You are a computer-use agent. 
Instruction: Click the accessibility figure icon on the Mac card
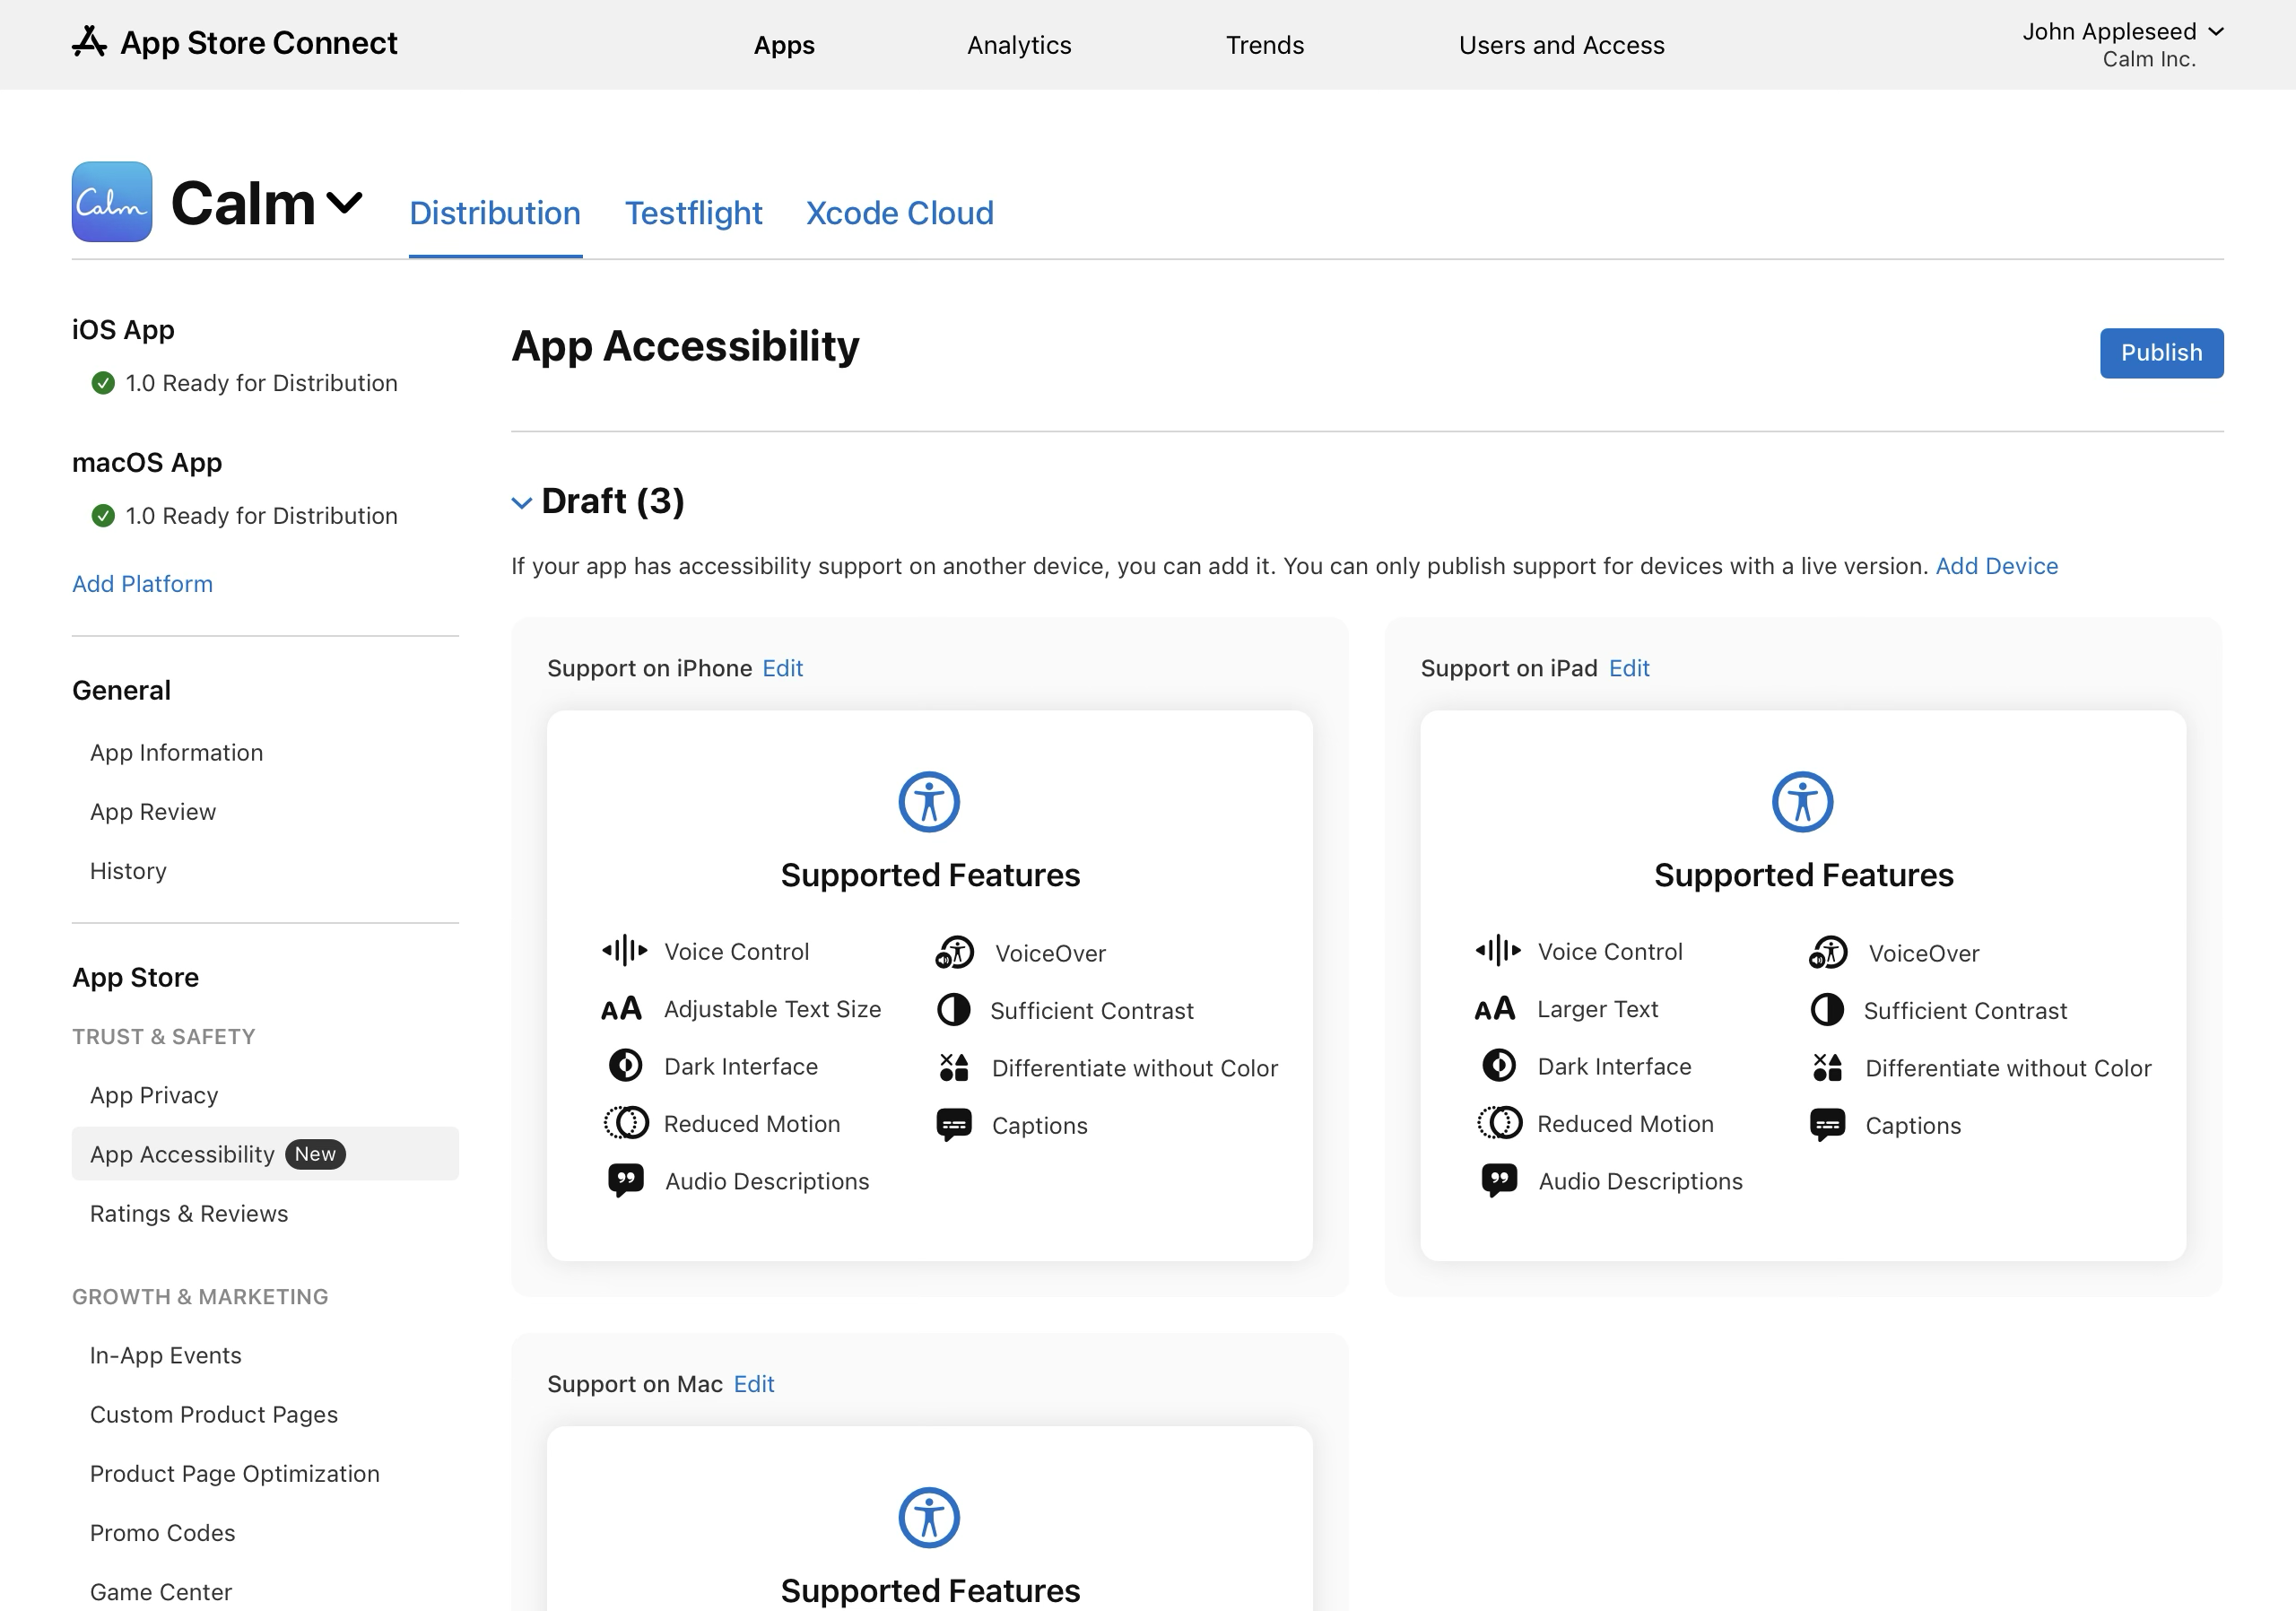(928, 1517)
